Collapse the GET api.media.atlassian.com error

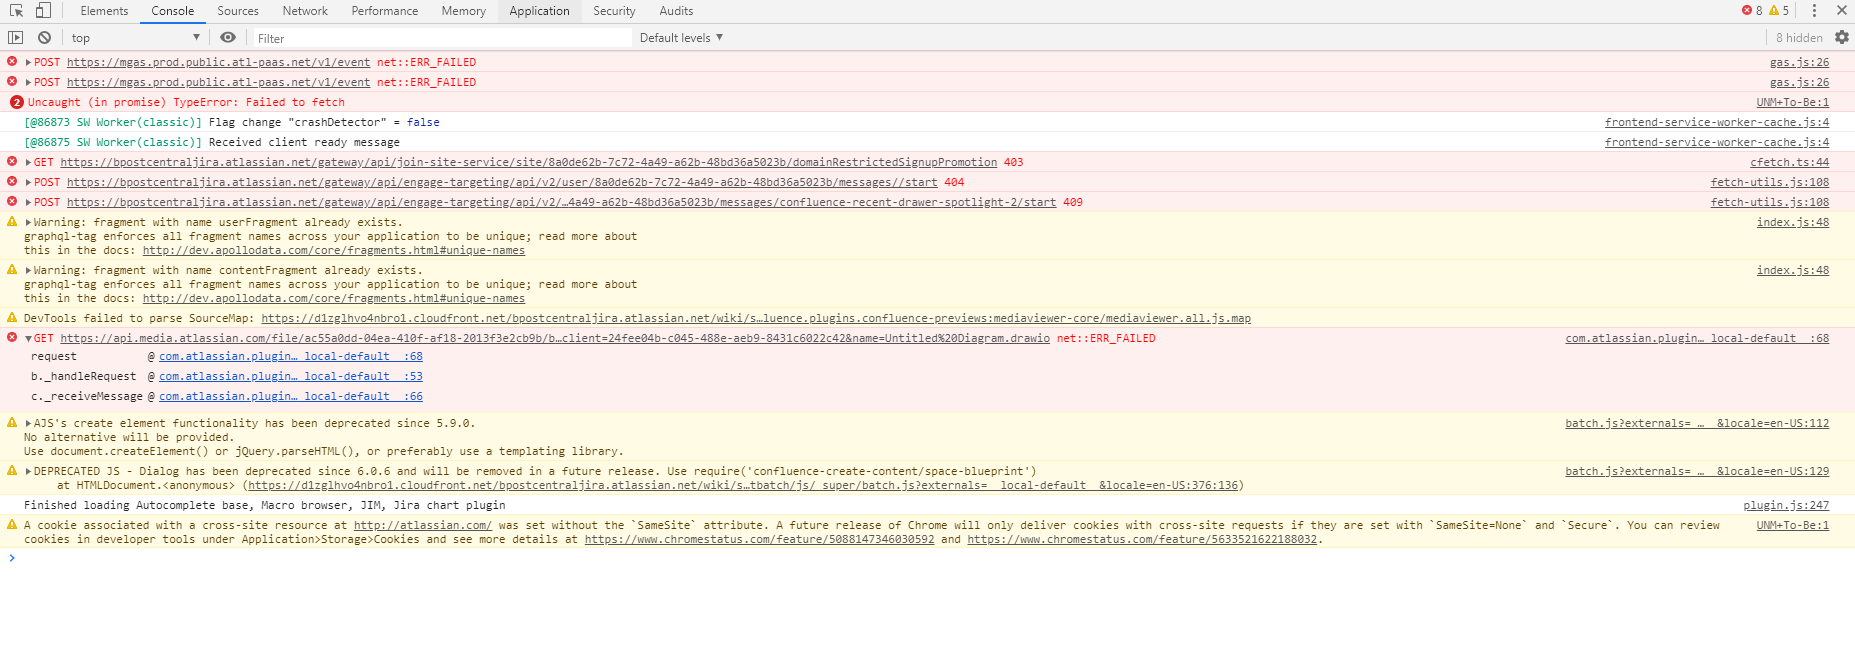(28, 338)
